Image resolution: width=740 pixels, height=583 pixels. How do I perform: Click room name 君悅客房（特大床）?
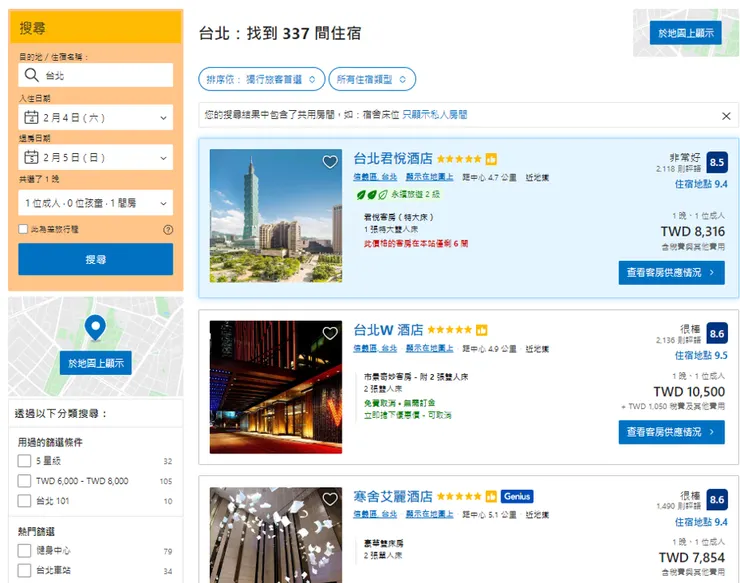pyautogui.click(x=398, y=217)
